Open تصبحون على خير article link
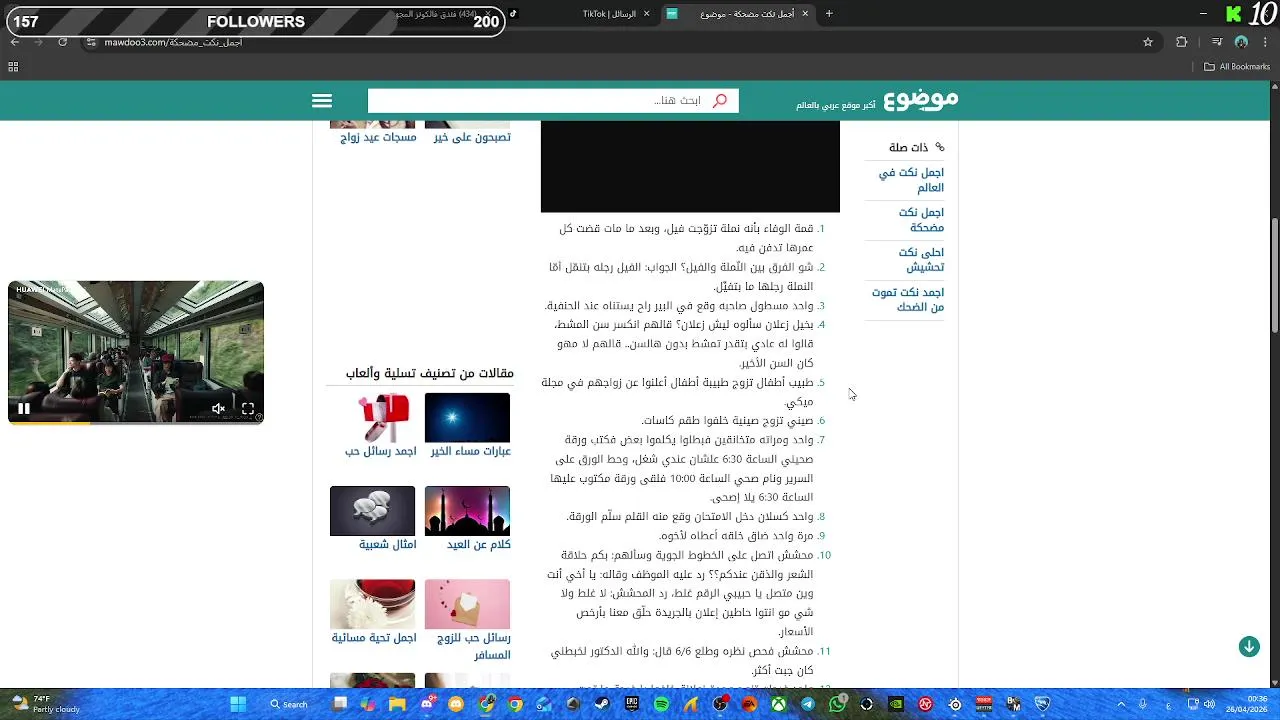The image size is (1280, 720). [472, 137]
